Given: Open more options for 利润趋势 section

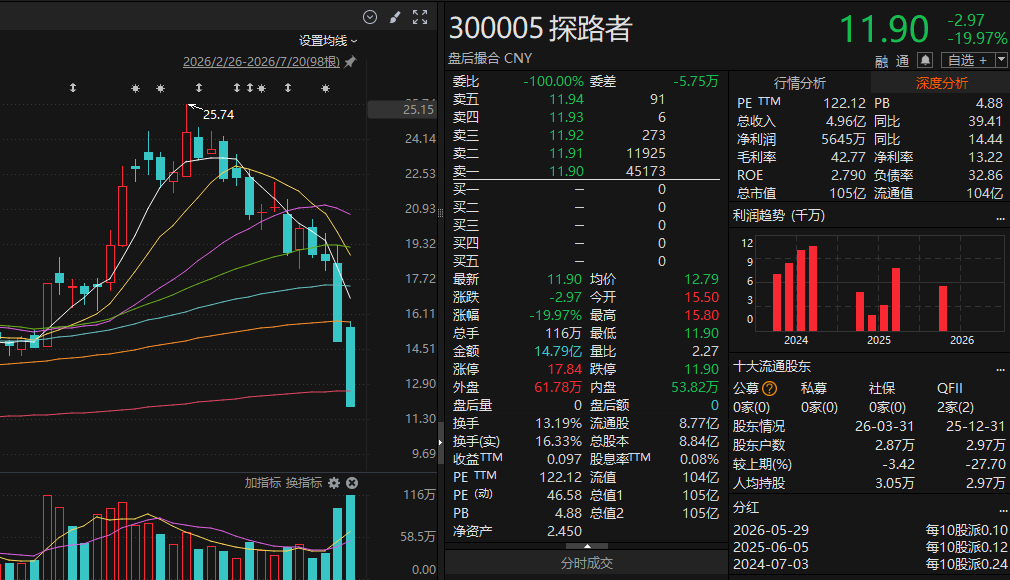Looking at the screenshot, I should pos(1000,218).
